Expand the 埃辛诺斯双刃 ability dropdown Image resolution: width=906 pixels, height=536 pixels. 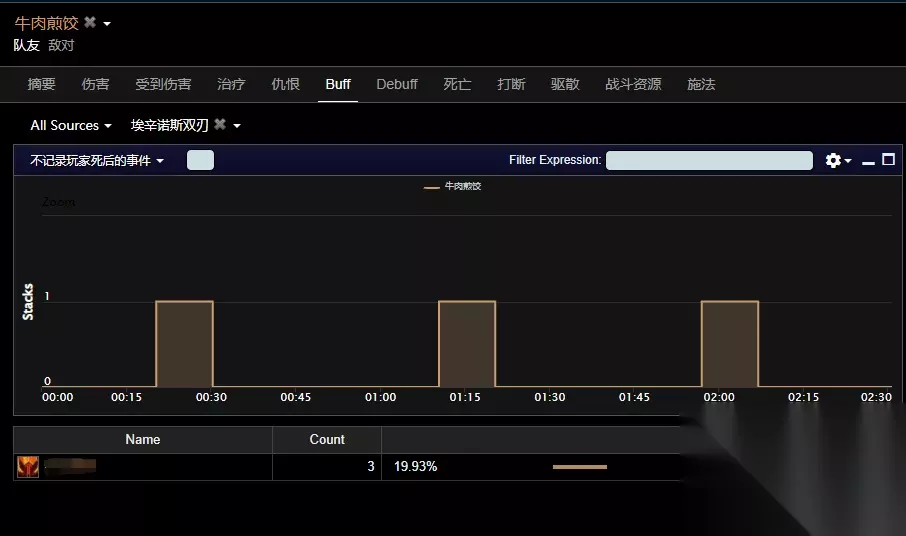point(237,126)
